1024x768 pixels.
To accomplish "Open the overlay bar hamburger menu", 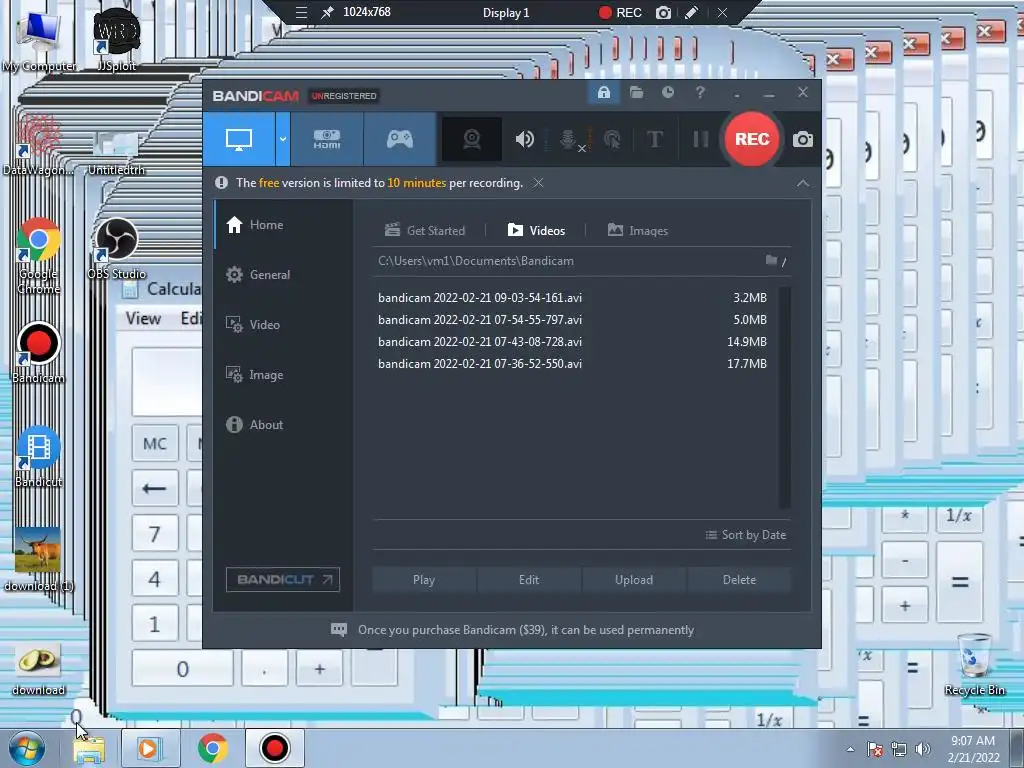I will tap(301, 12).
